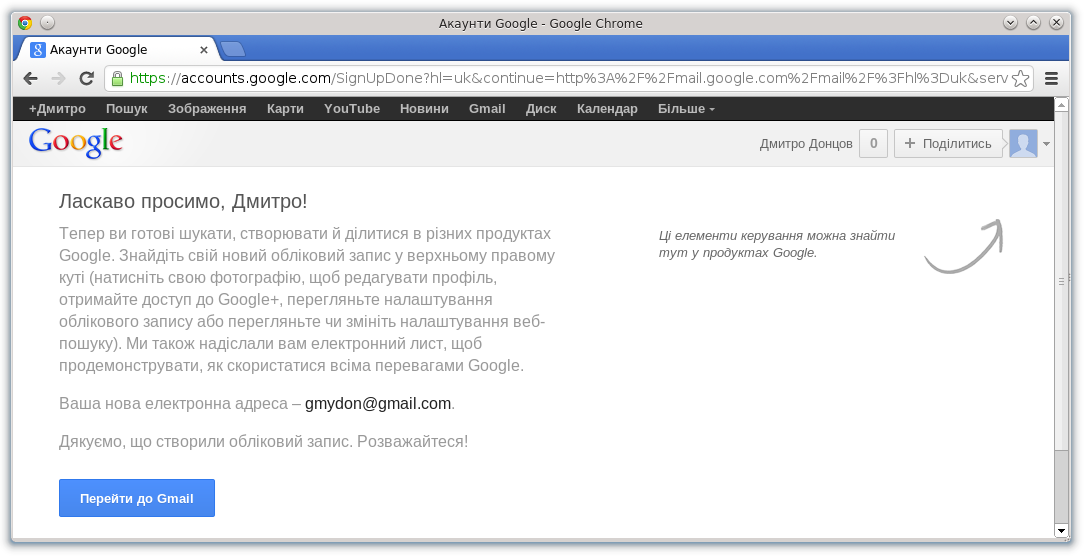
Task: Reload the page with the refresh icon
Action: point(86,78)
